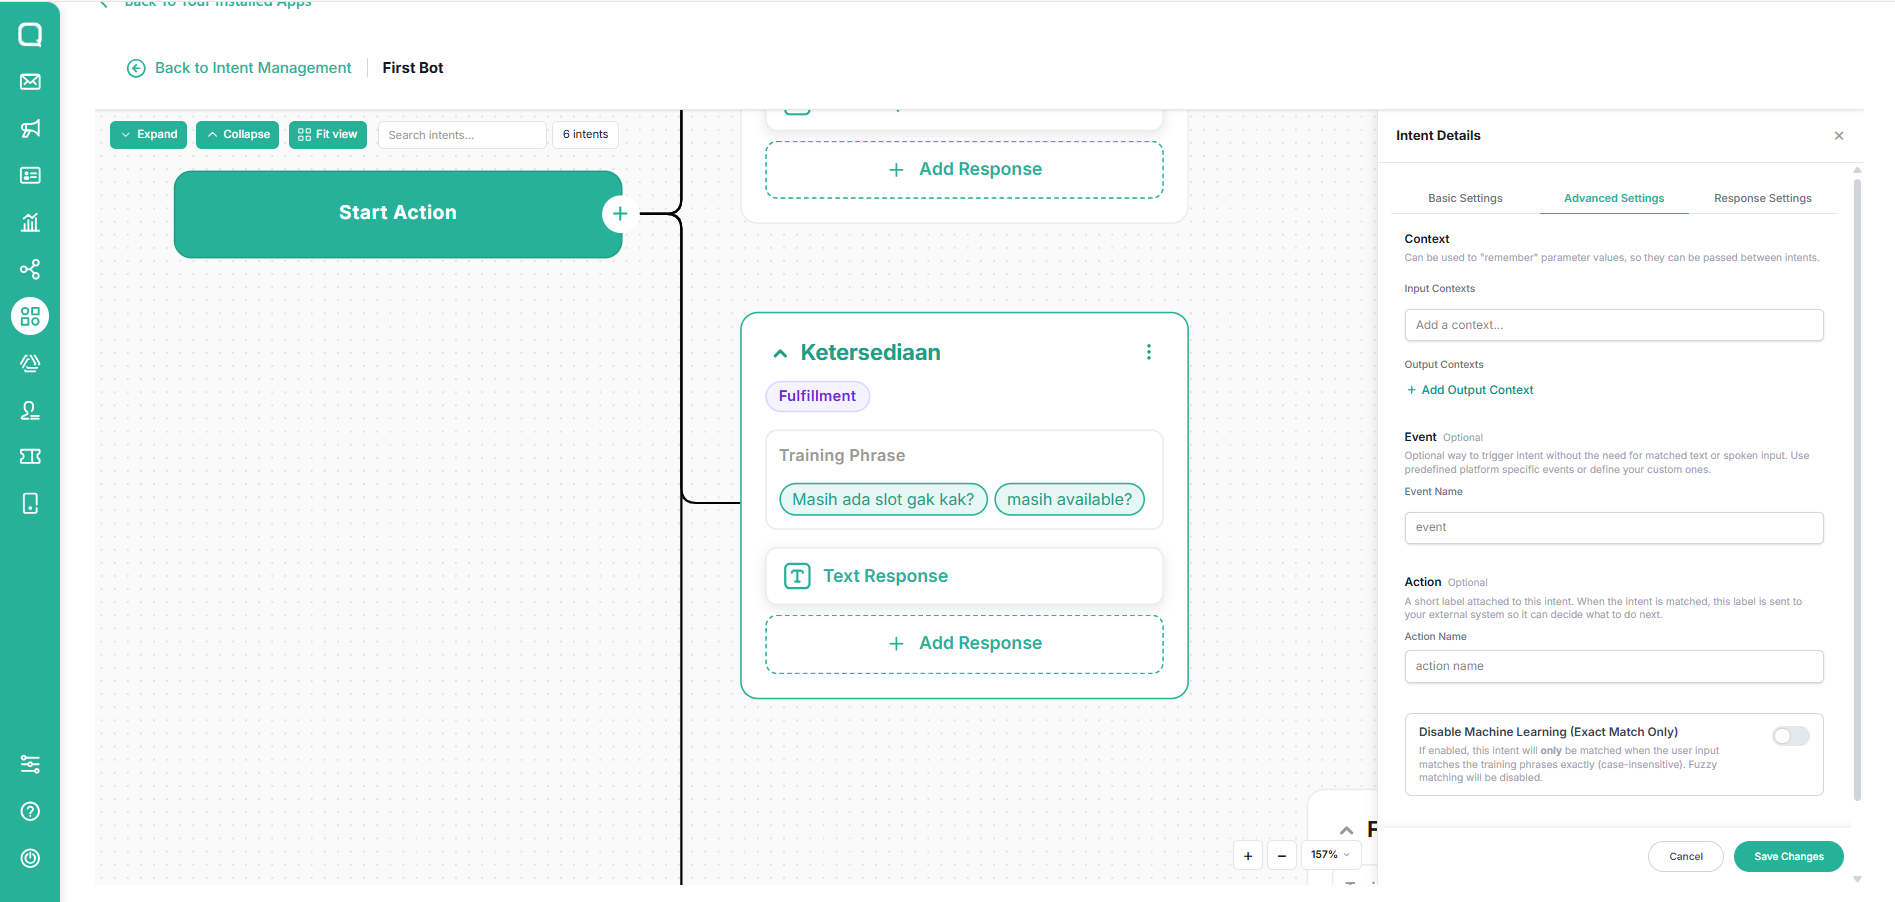The height and width of the screenshot is (902, 1895).
Task: Click the Collapse button
Action: click(238, 135)
